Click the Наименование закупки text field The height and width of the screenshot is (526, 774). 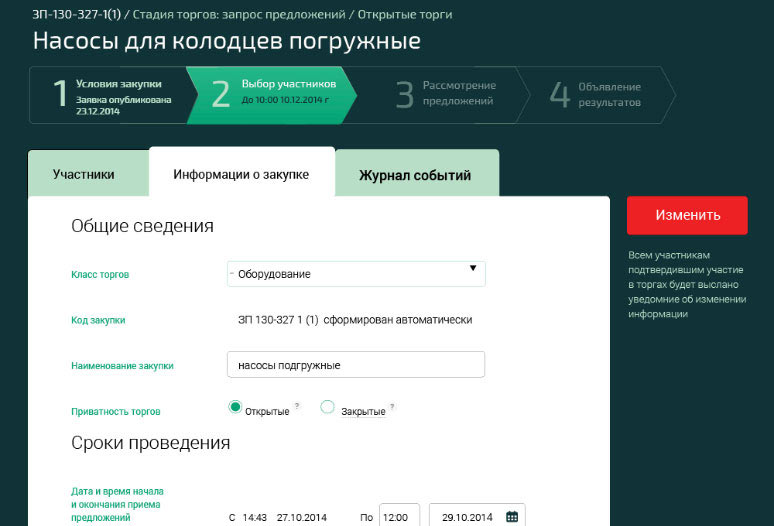coord(356,365)
